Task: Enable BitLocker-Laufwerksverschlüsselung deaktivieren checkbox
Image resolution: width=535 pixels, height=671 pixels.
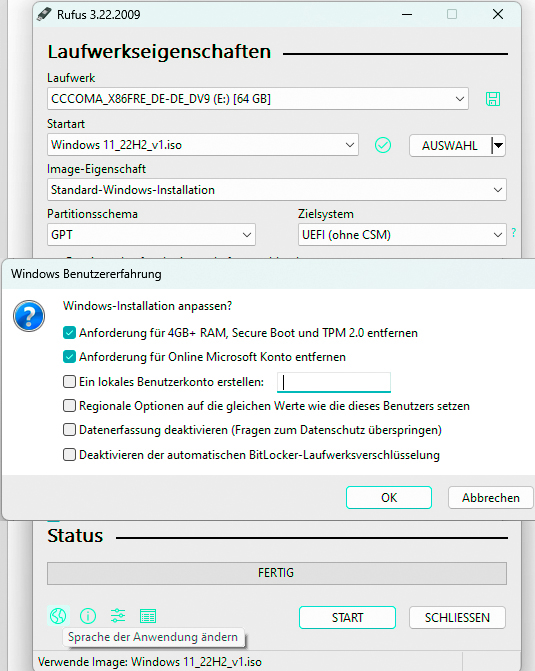Action: tap(69, 454)
